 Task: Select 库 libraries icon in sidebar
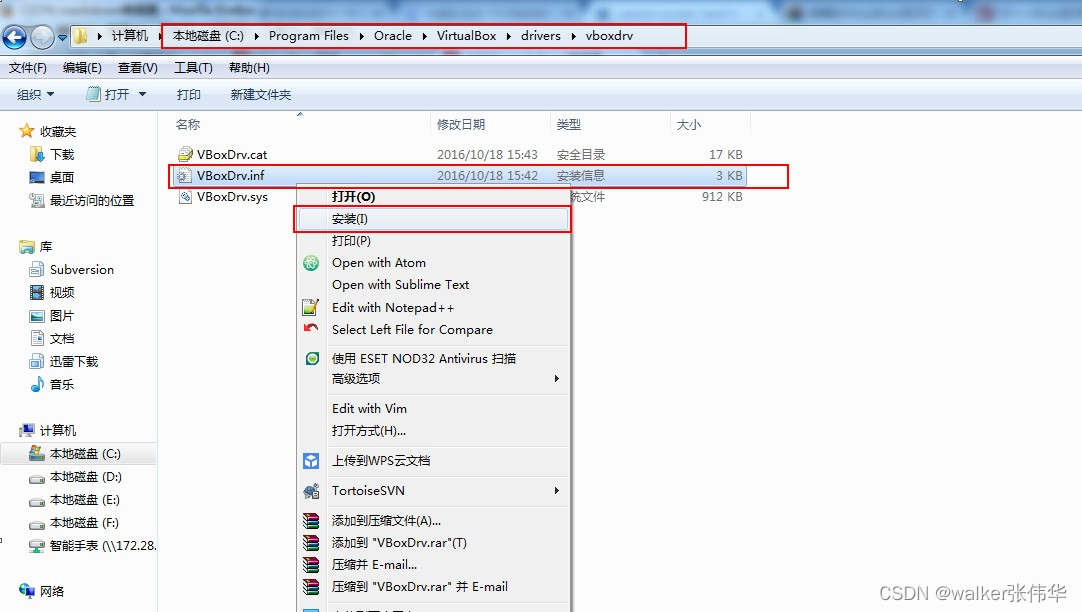(x=27, y=246)
